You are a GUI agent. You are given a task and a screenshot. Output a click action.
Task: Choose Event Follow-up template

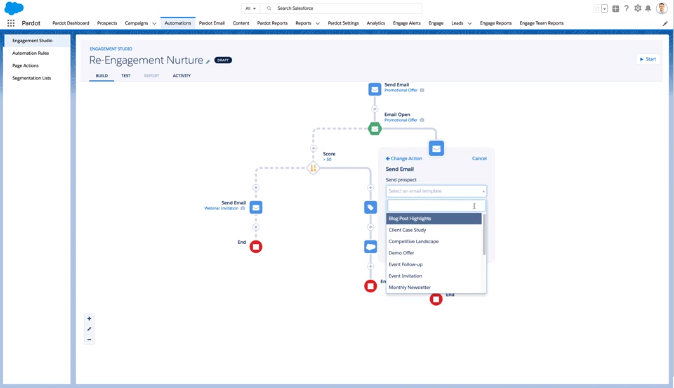434,264
